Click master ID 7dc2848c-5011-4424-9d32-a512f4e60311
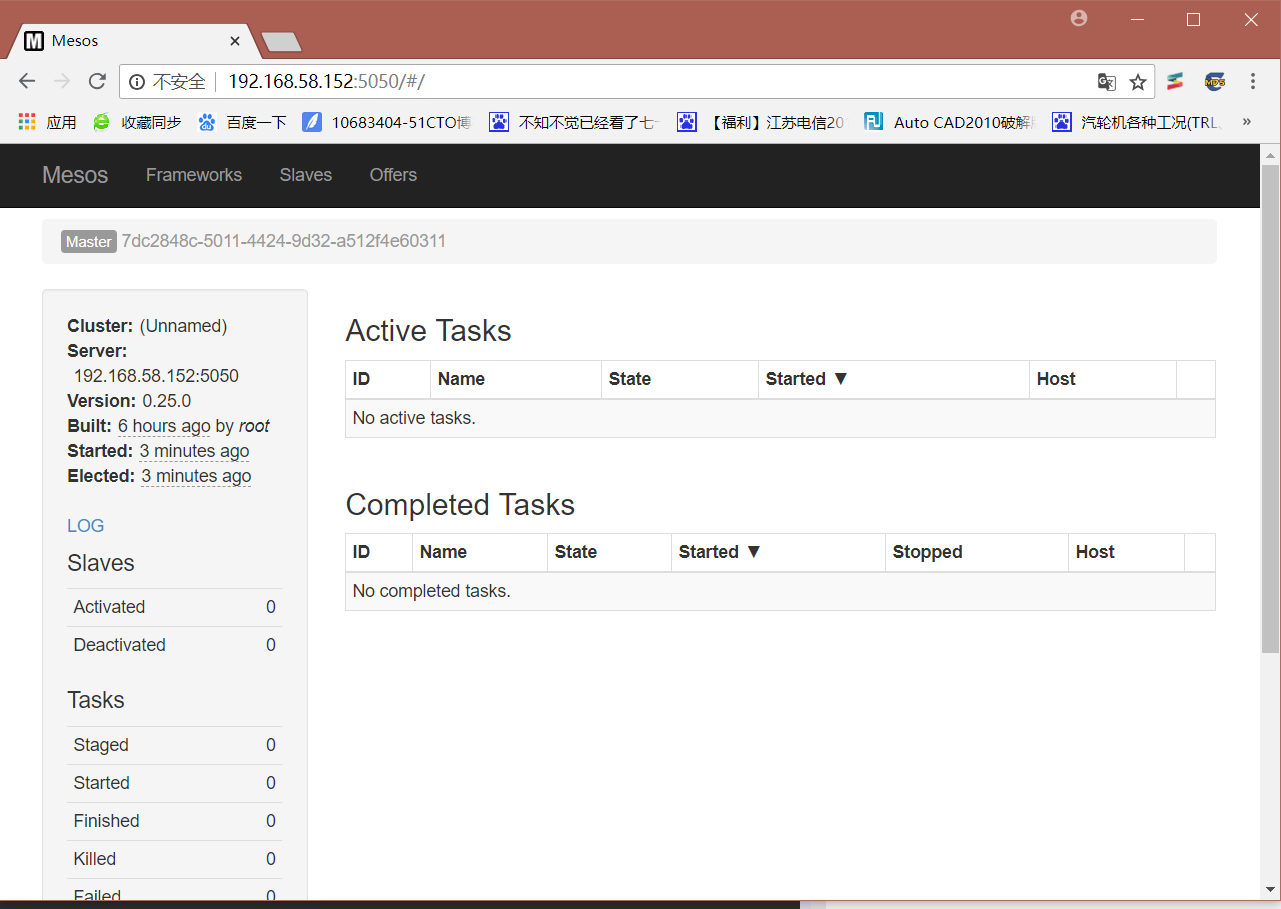The height and width of the screenshot is (909, 1281). [284, 241]
